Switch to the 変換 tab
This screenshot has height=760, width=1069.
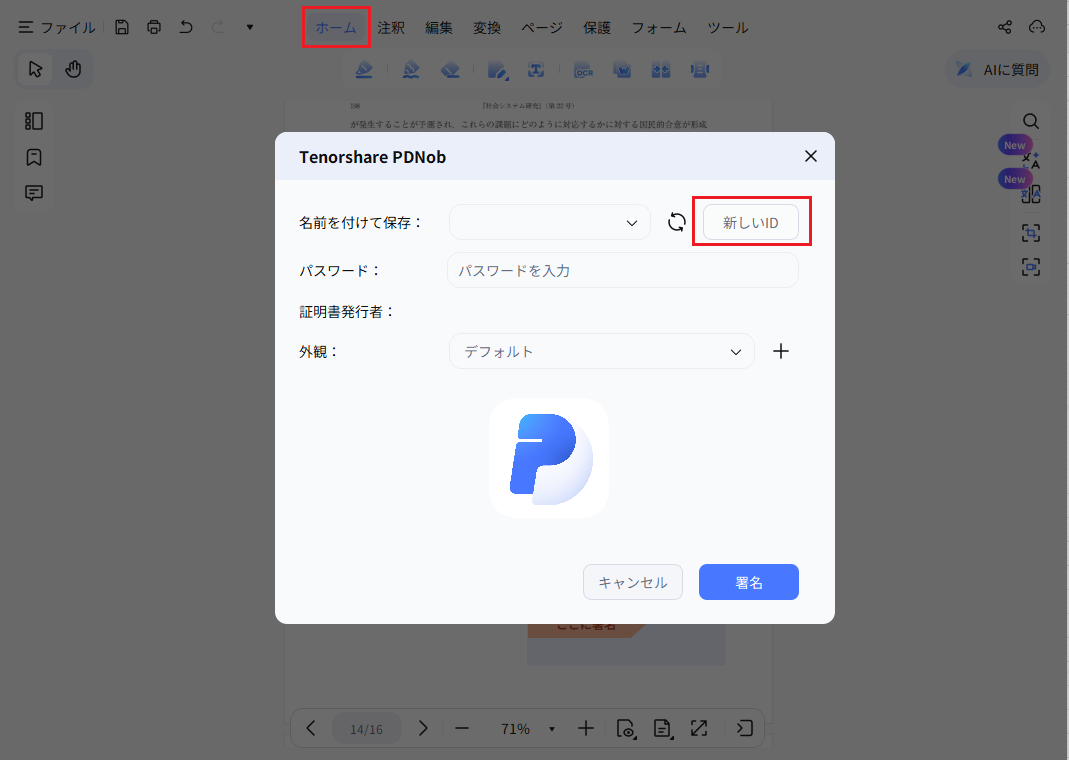487,28
